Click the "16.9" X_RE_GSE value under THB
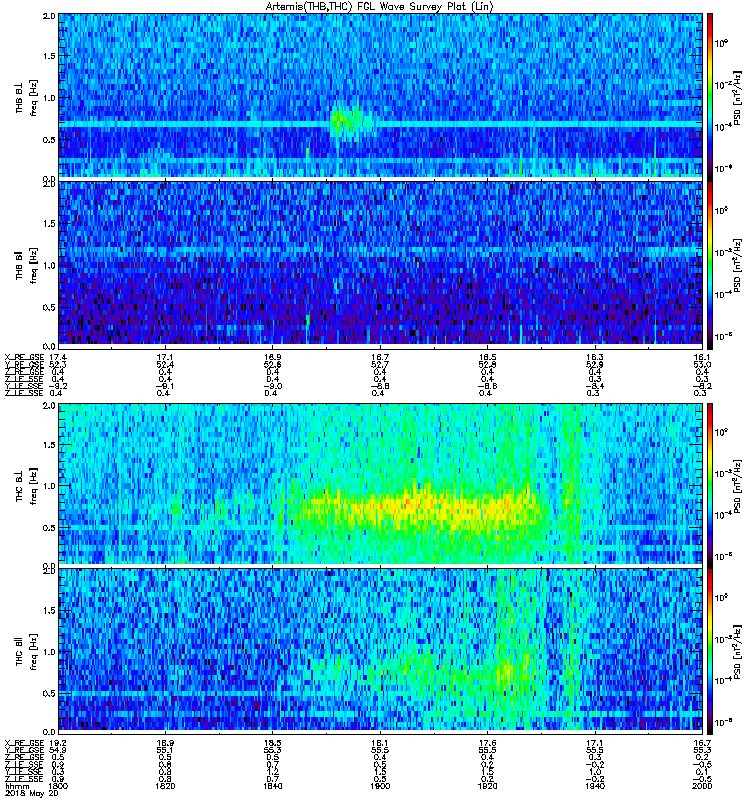750x800 pixels. pos(272,357)
